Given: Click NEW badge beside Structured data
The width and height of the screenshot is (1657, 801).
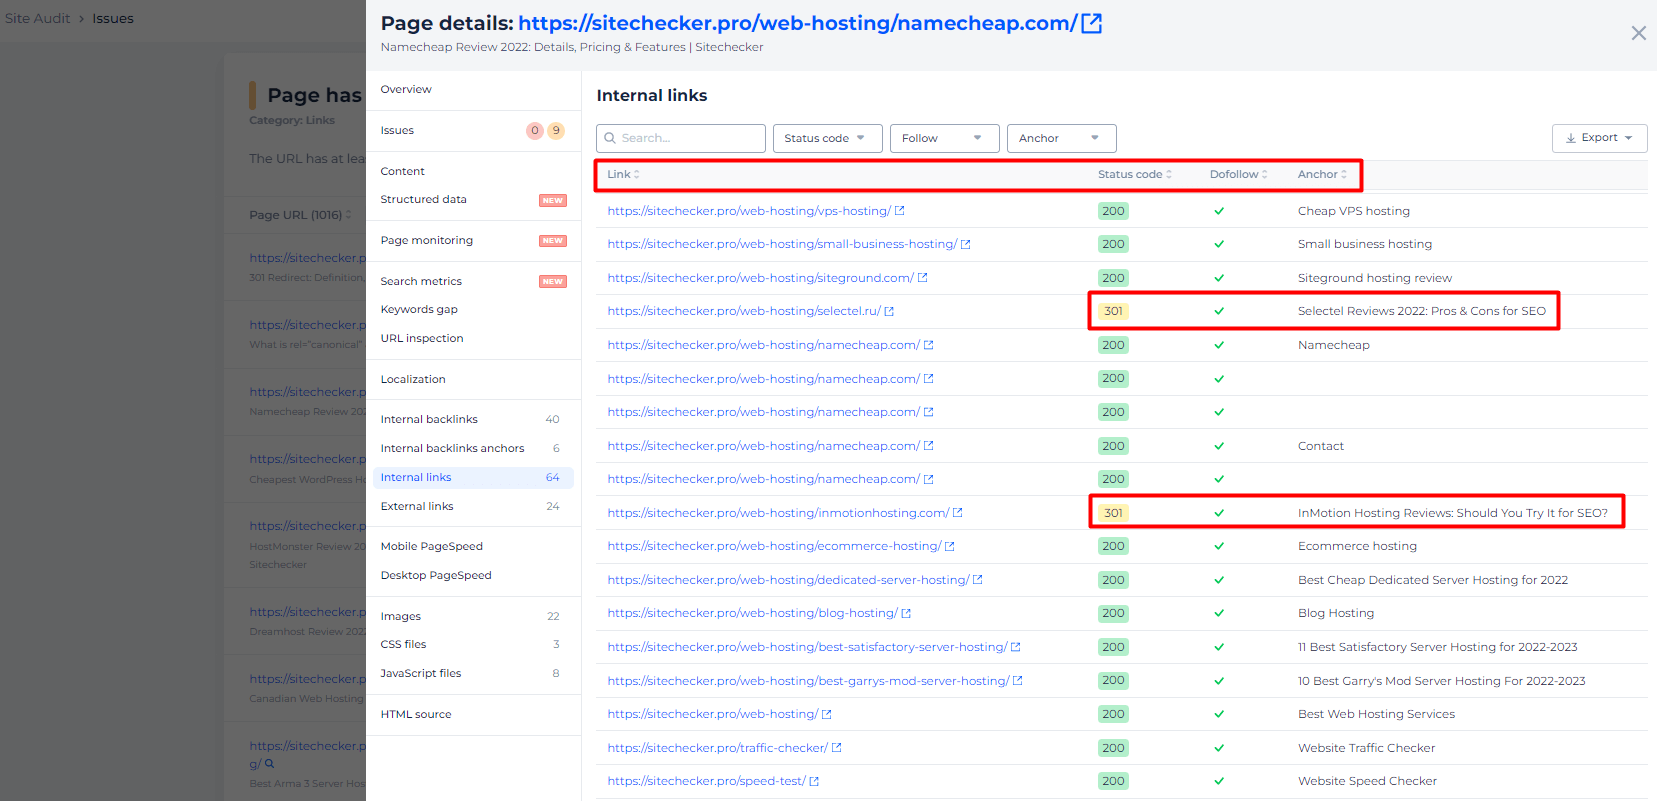Looking at the screenshot, I should click(553, 200).
